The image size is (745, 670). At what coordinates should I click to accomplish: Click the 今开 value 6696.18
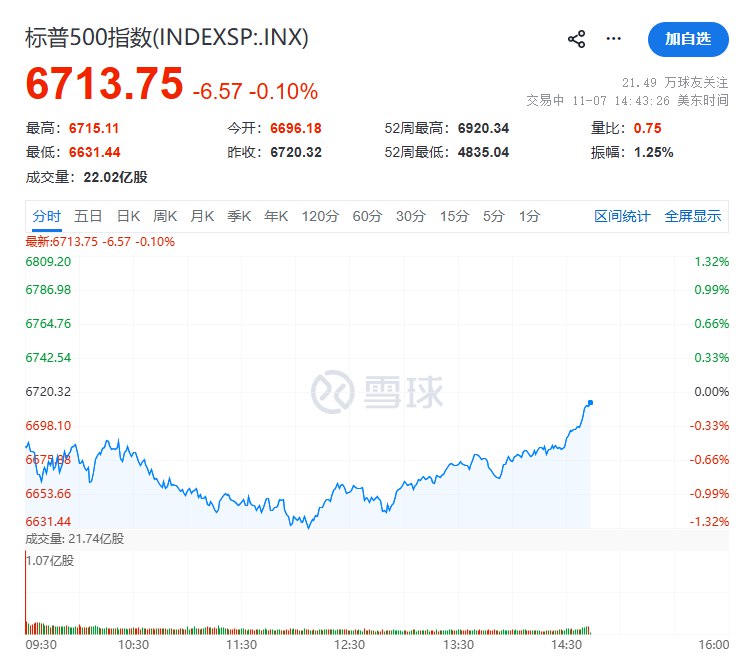[x=296, y=128]
